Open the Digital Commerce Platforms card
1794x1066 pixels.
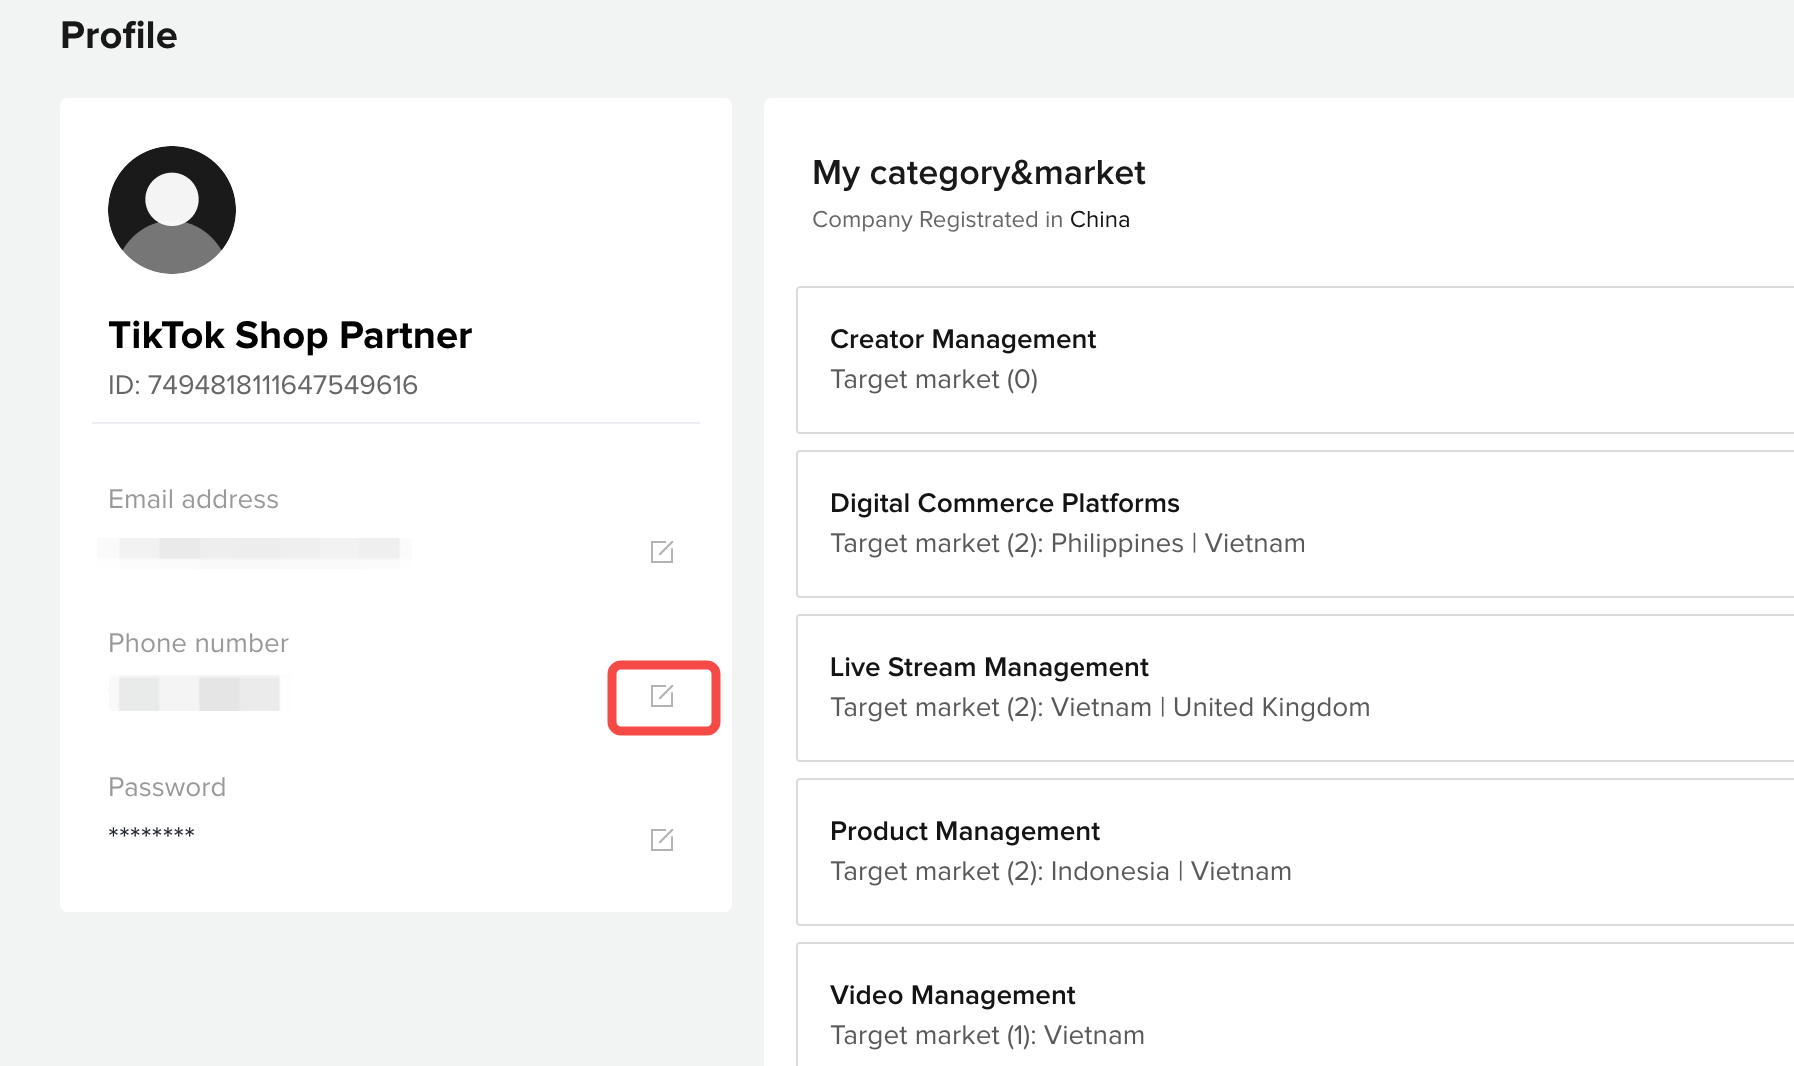point(1295,524)
